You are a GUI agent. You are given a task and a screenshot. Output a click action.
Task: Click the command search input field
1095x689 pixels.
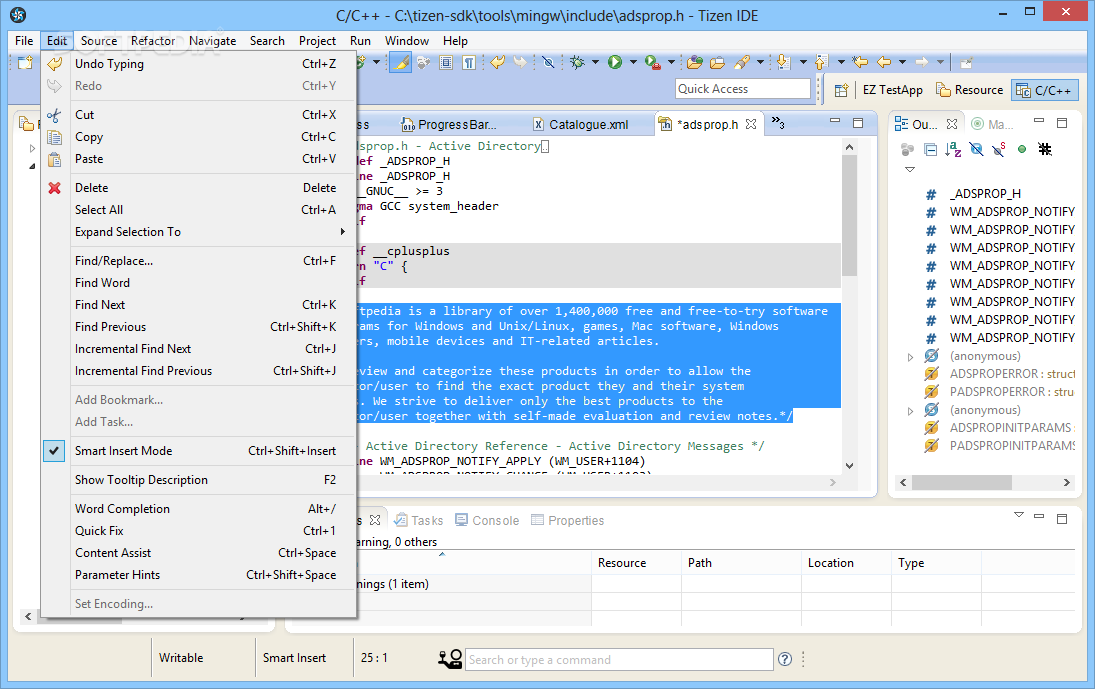pos(619,660)
